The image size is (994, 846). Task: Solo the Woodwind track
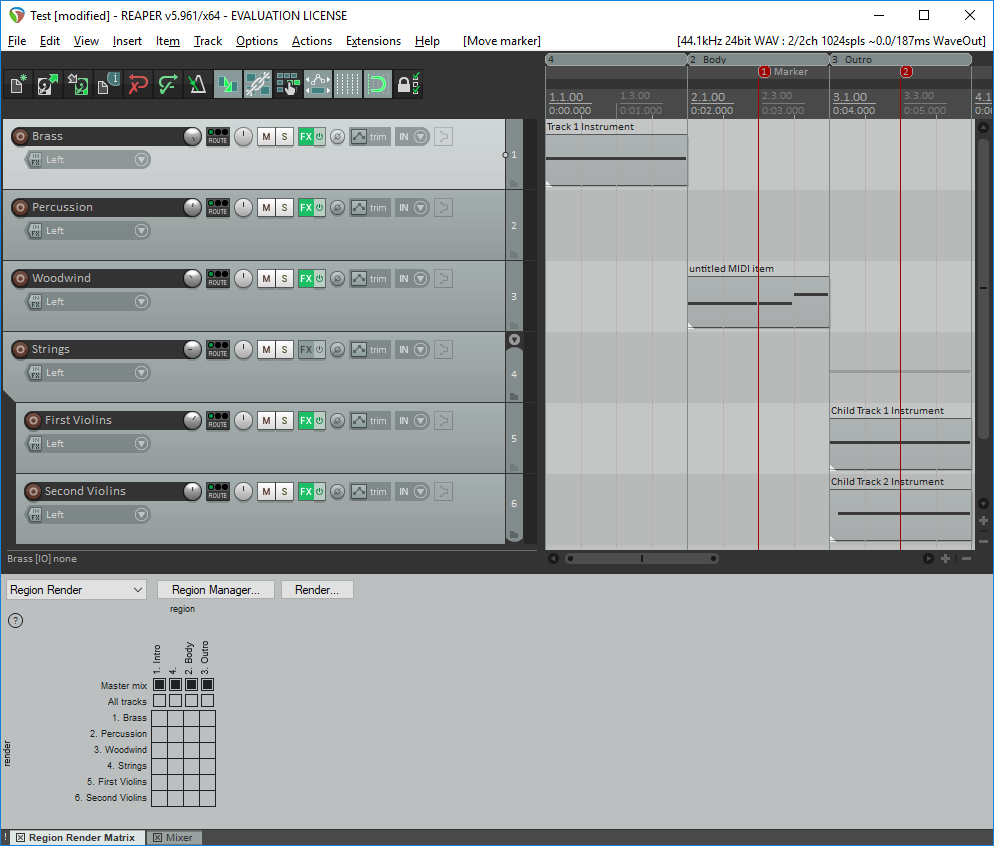pos(284,278)
